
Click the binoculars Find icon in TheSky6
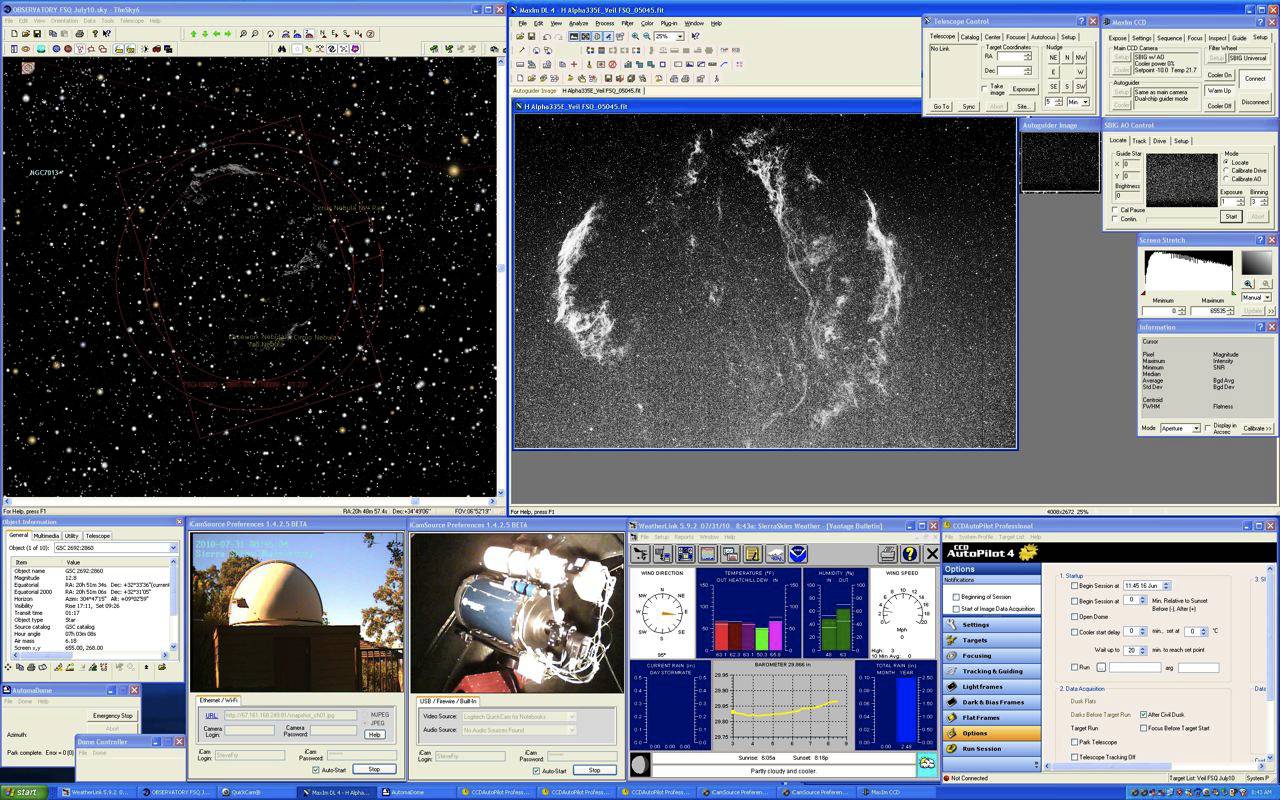(x=282, y=49)
